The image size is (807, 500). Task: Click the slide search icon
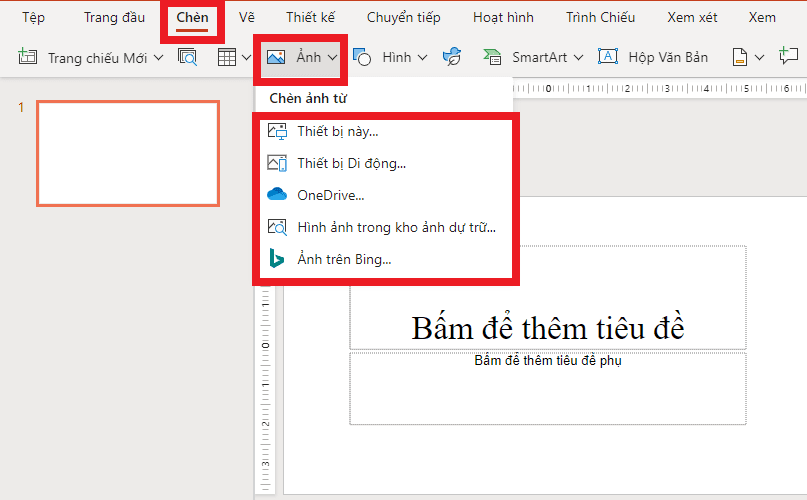tap(187, 57)
